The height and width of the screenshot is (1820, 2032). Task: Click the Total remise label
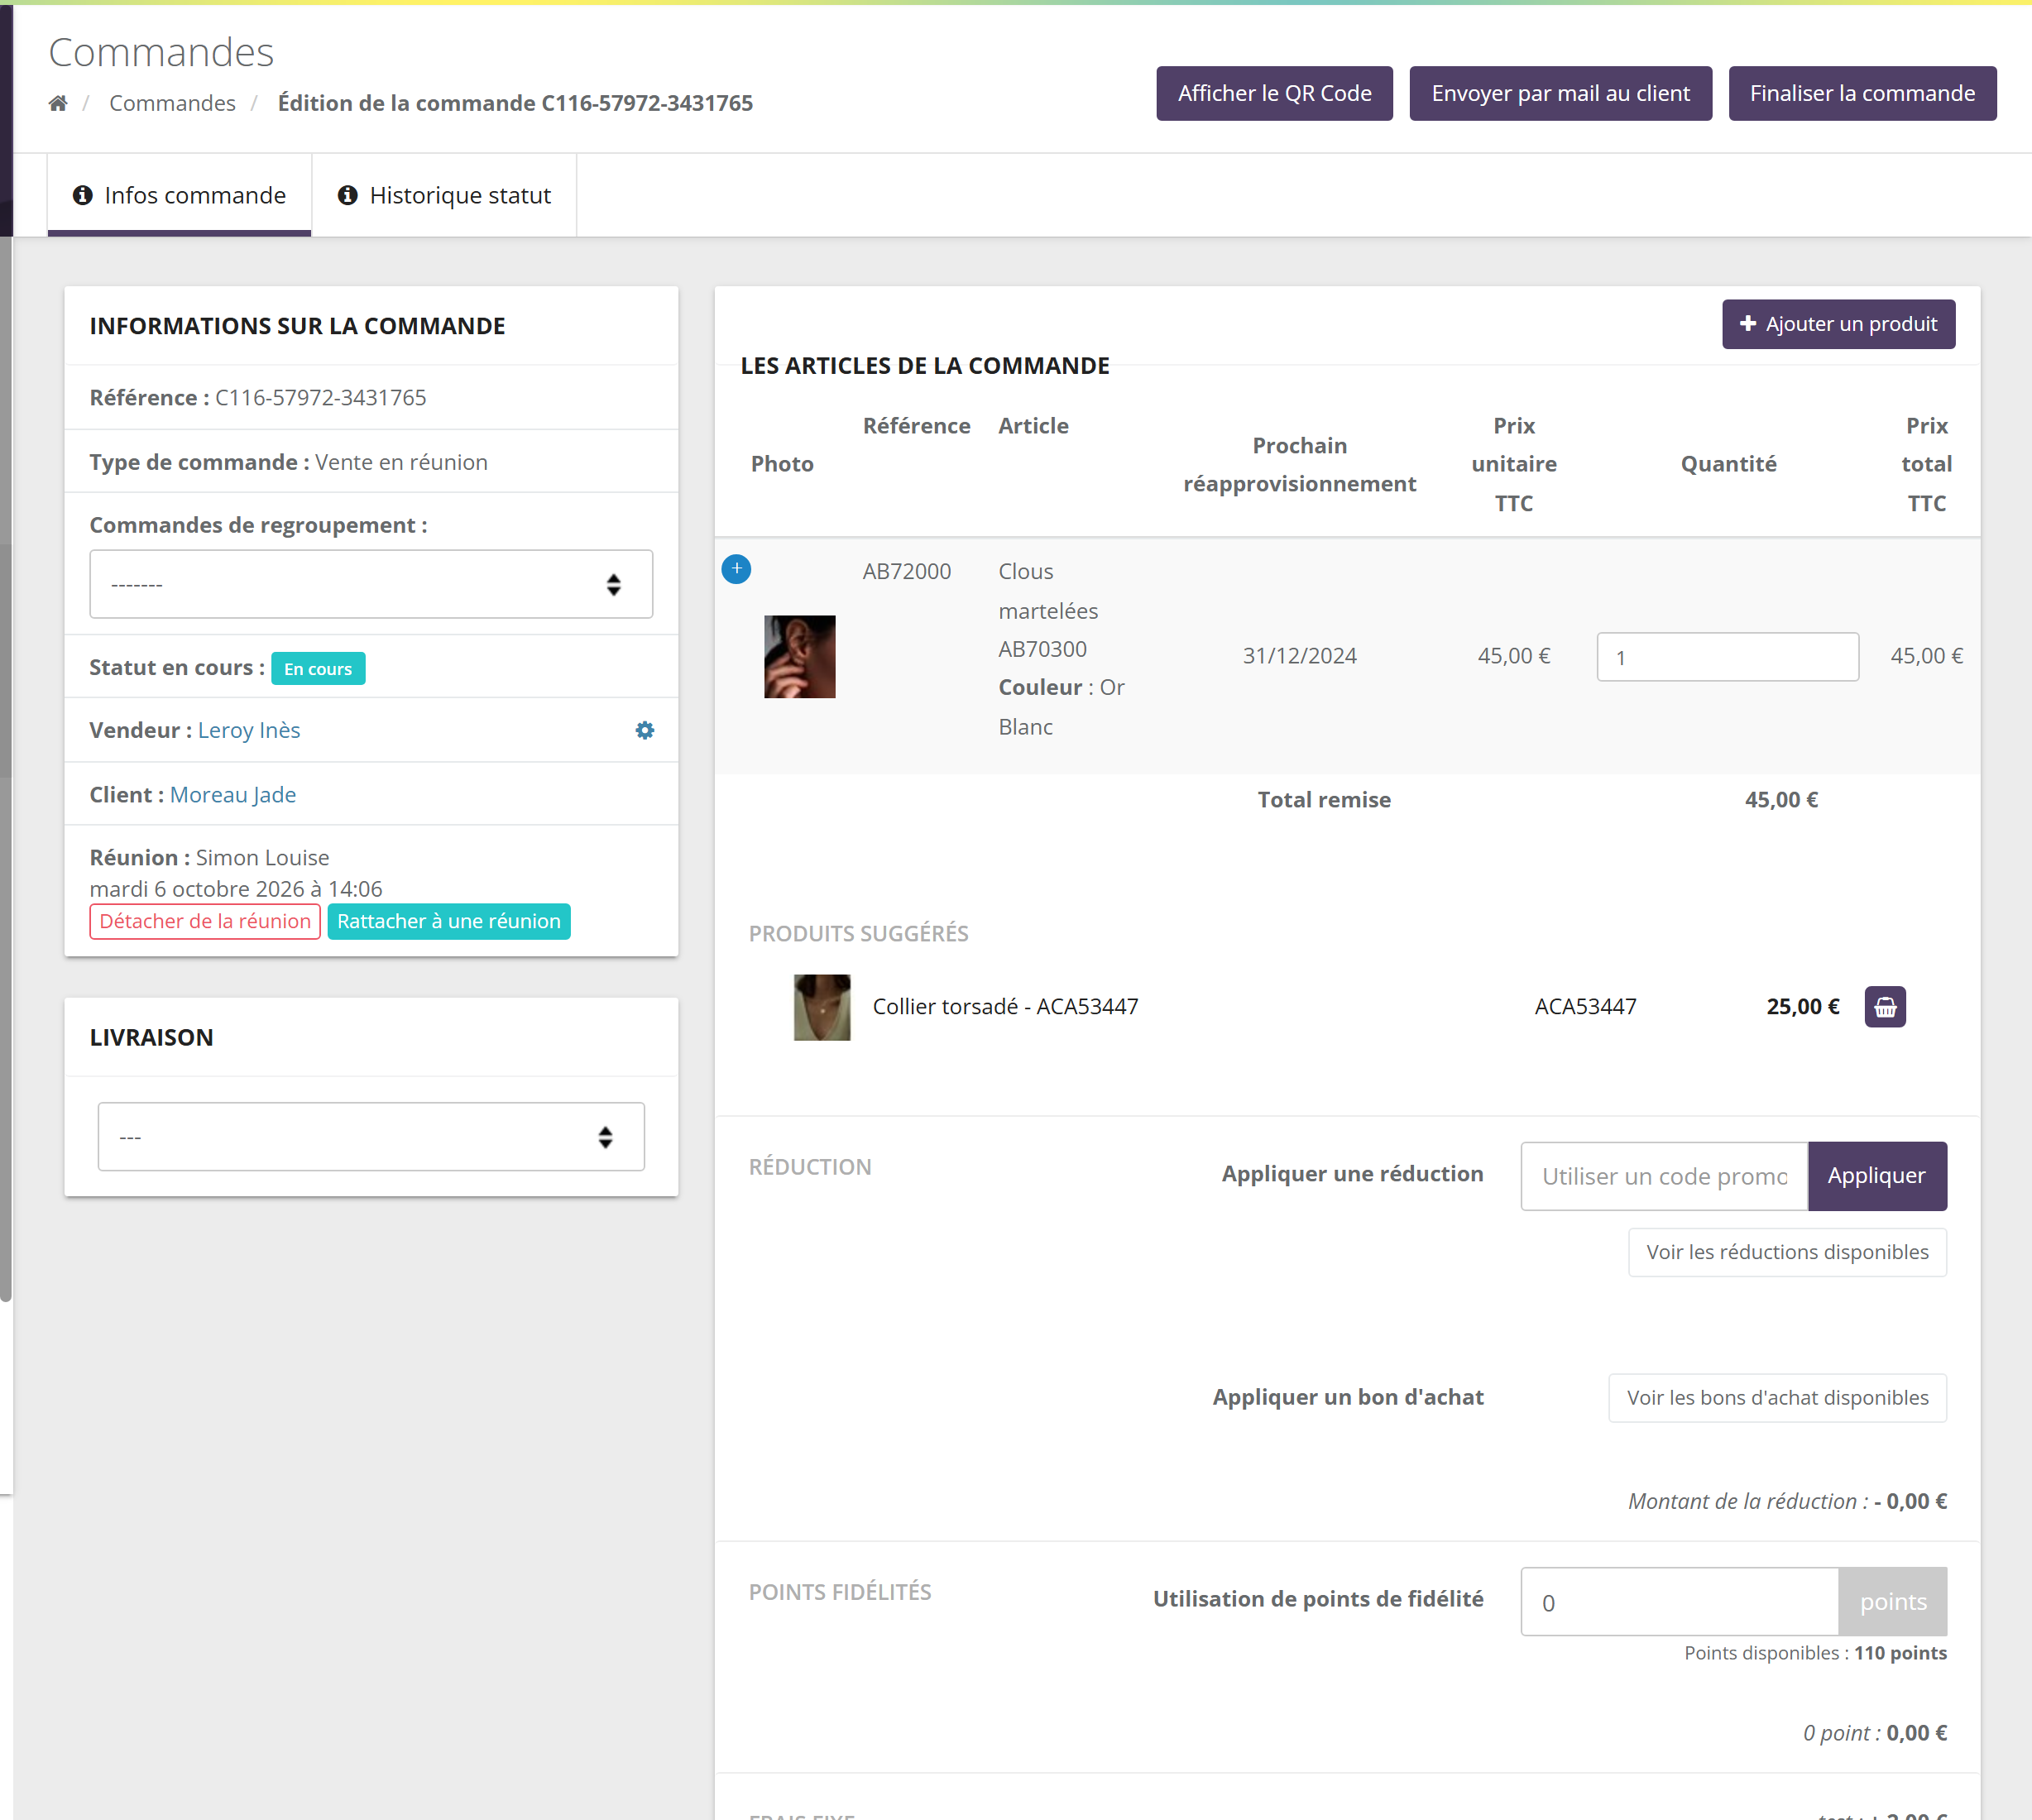pyautogui.click(x=1324, y=800)
